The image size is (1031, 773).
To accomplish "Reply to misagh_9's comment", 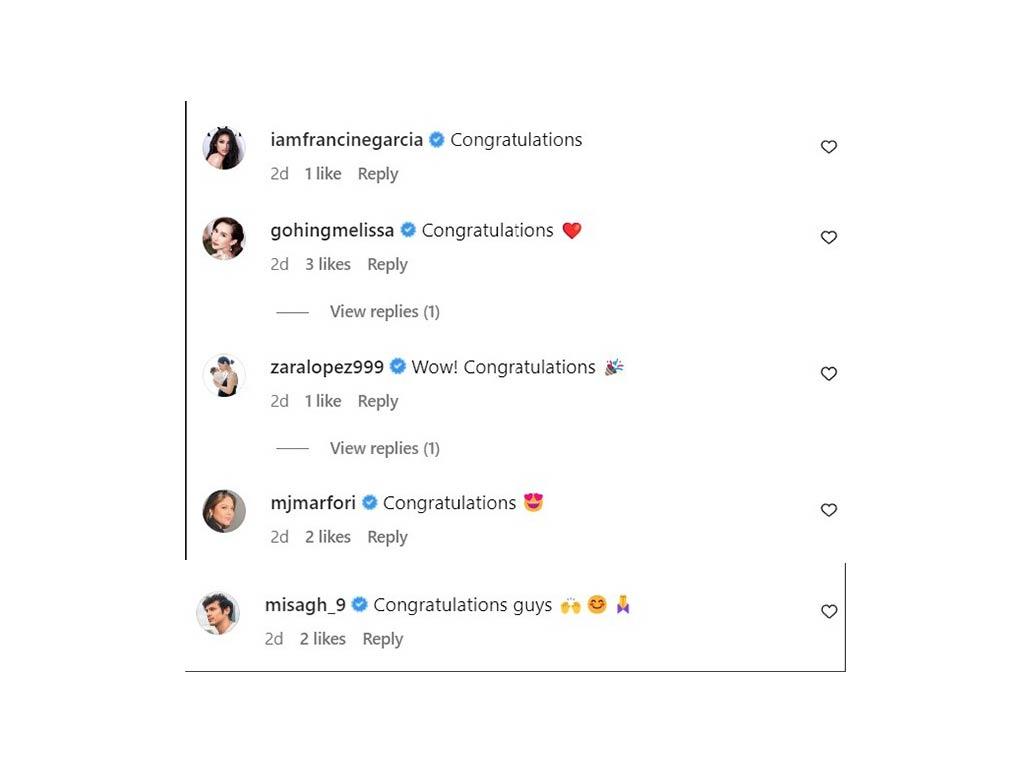I will pyautogui.click(x=383, y=638).
